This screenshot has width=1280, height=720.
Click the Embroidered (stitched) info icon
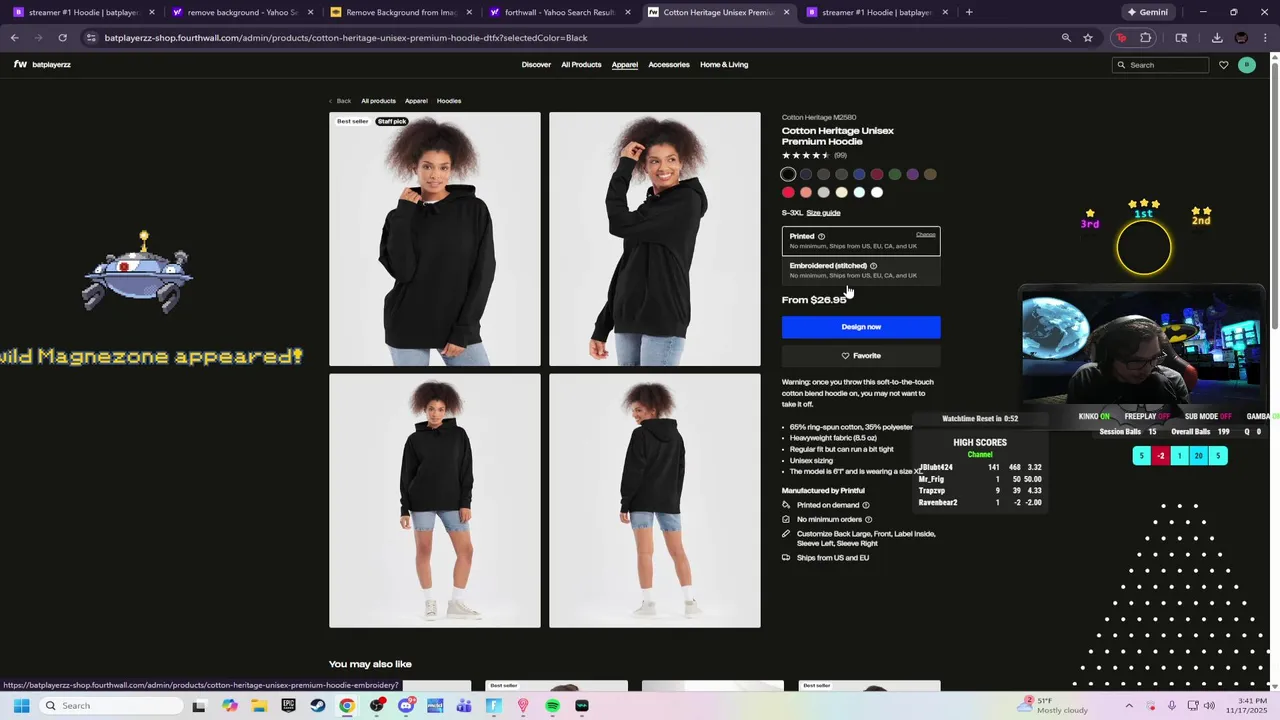tap(873, 266)
